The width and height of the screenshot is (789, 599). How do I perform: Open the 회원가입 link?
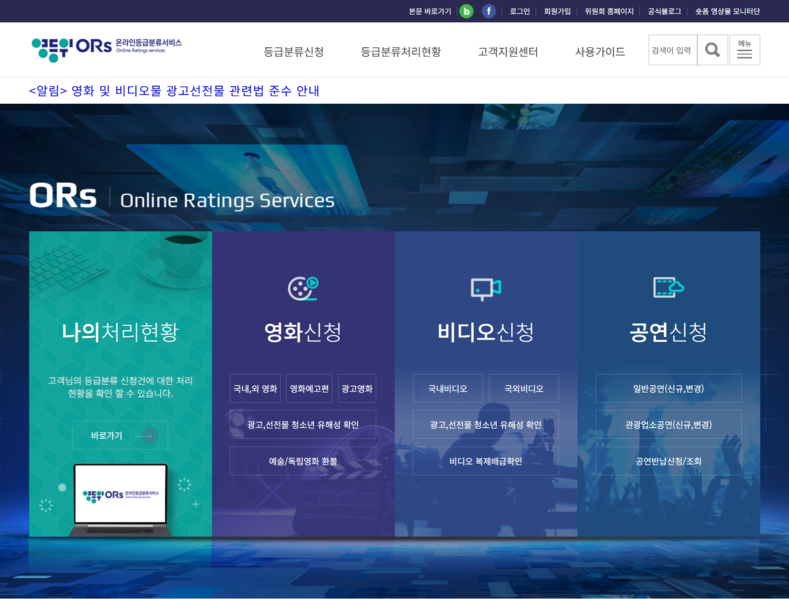tap(557, 11)
